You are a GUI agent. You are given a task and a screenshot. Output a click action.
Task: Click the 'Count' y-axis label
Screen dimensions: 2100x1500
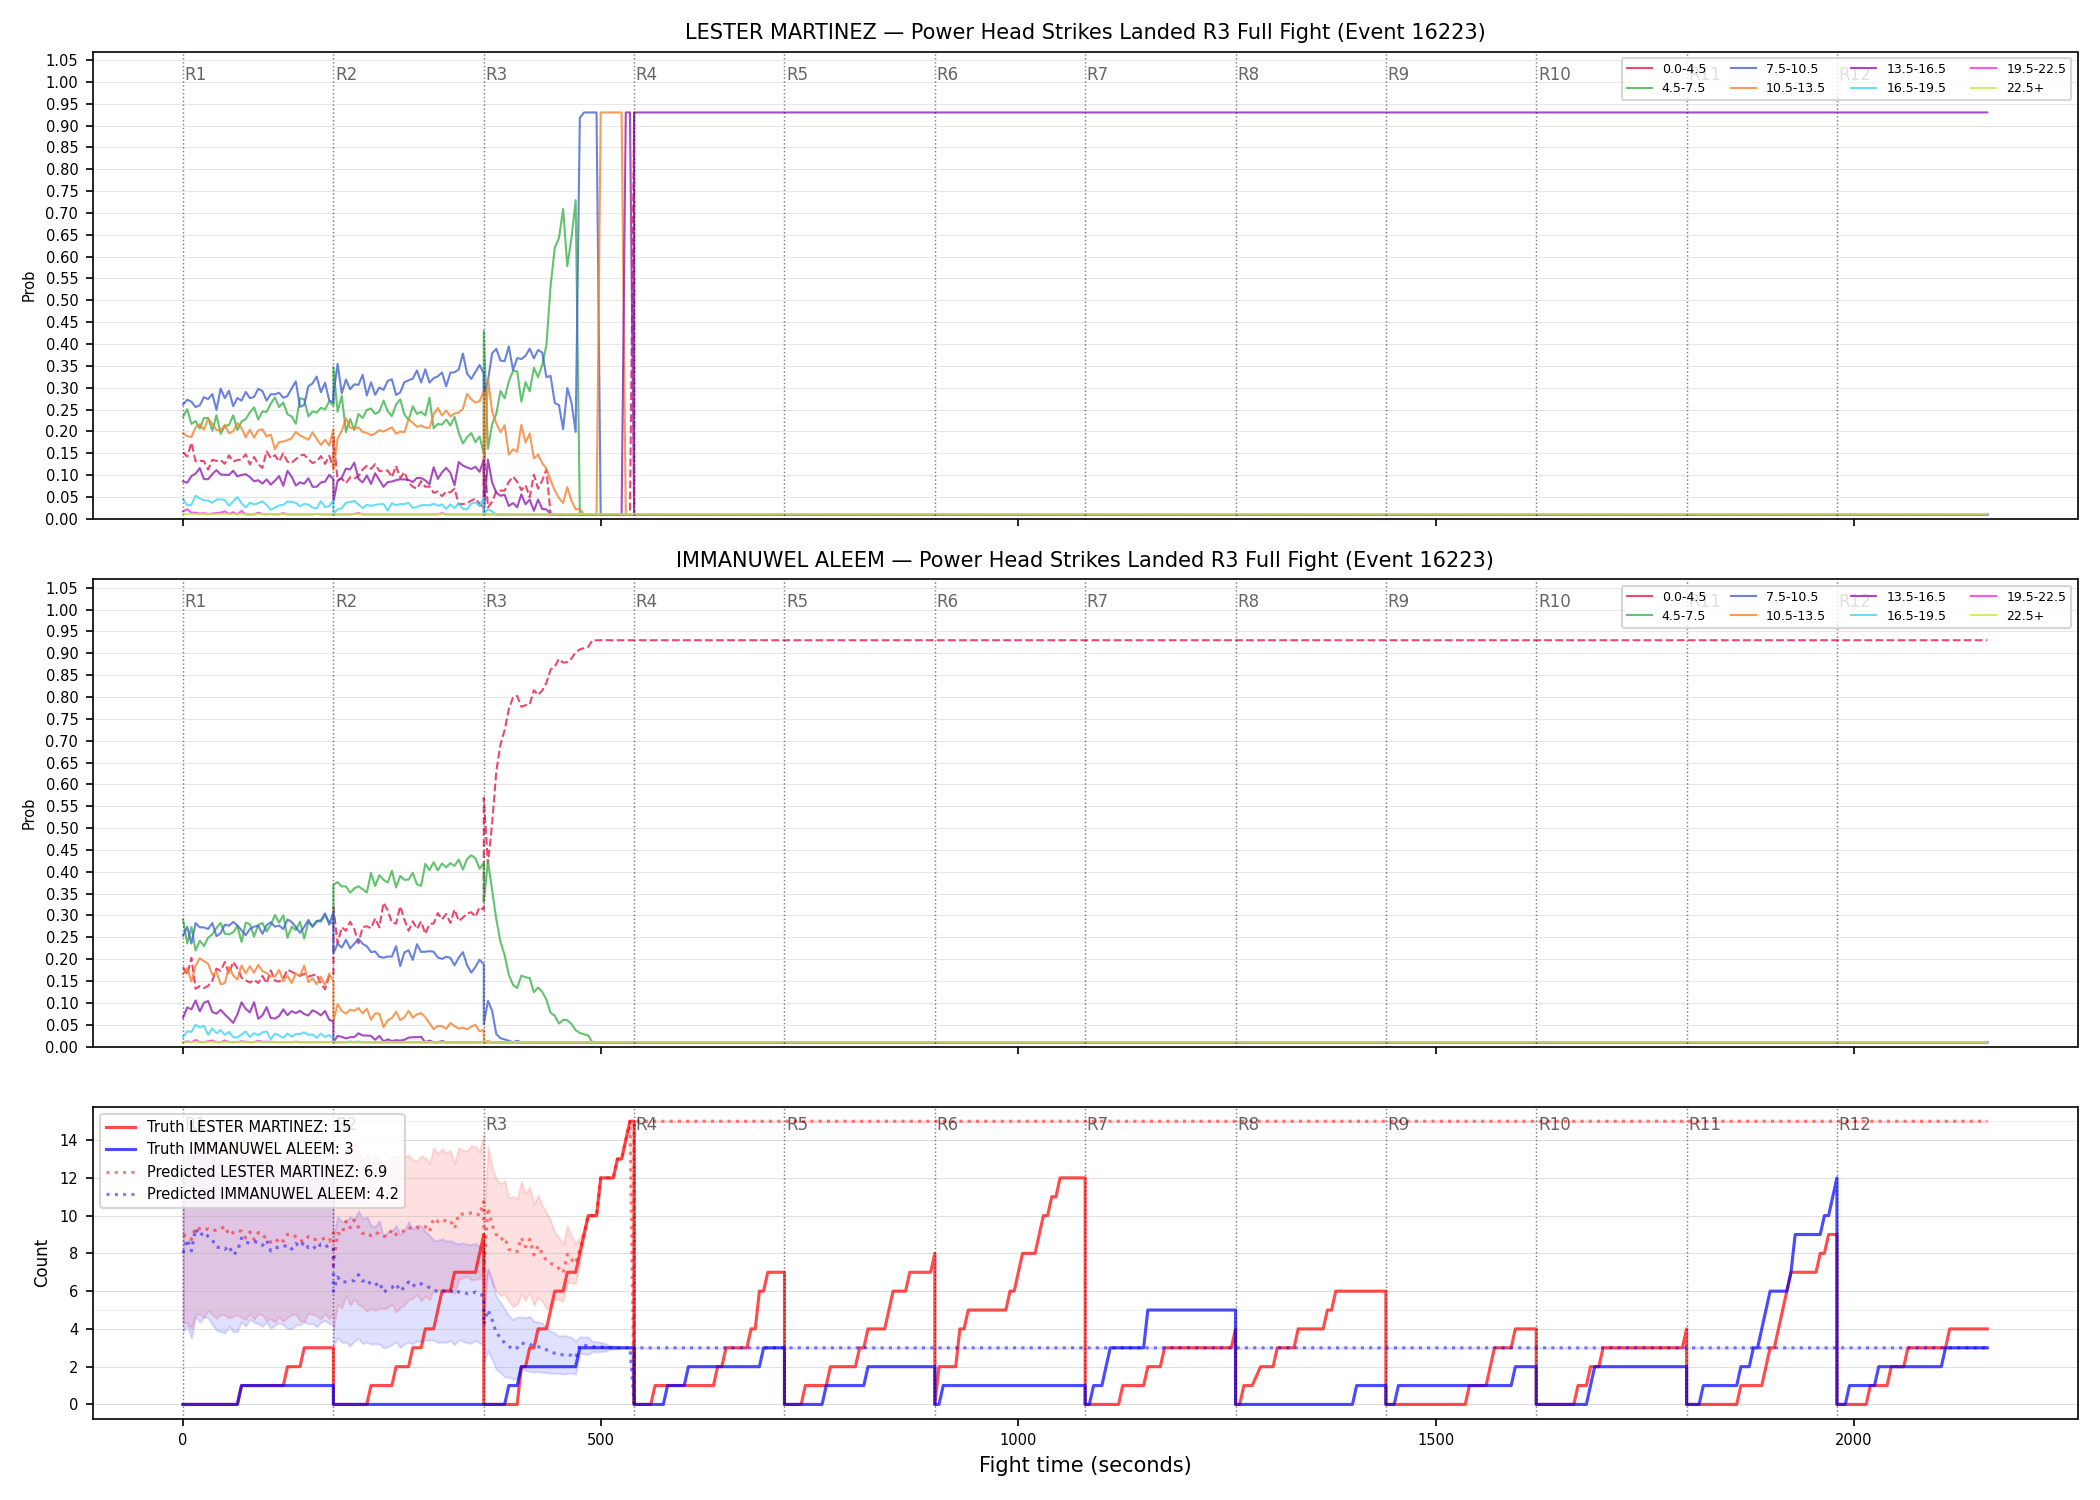41,1263
